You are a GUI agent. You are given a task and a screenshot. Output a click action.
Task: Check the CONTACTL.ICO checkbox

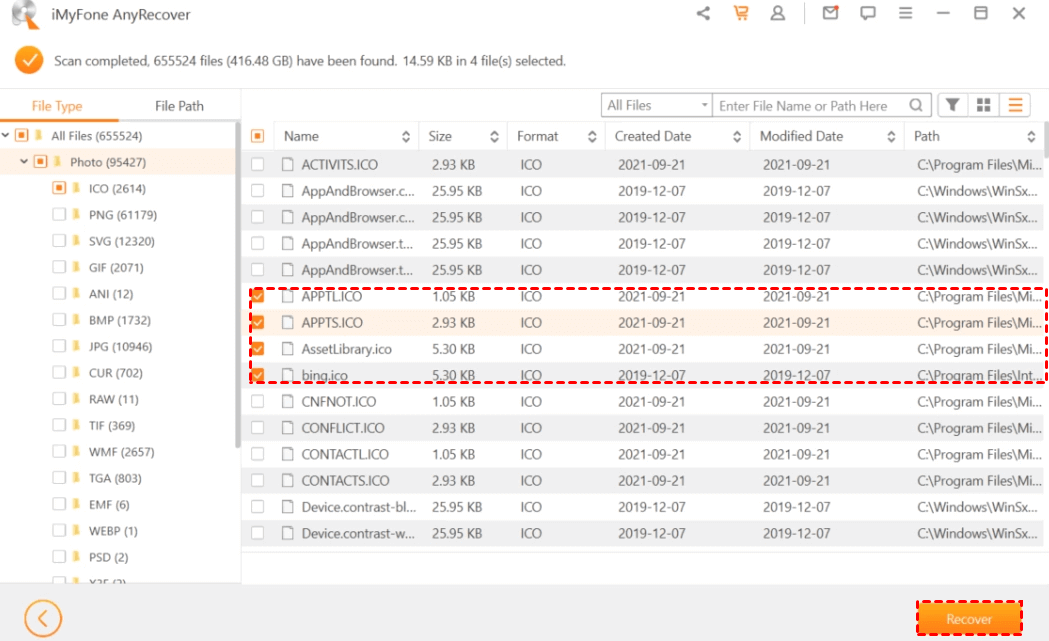(258, 454)
